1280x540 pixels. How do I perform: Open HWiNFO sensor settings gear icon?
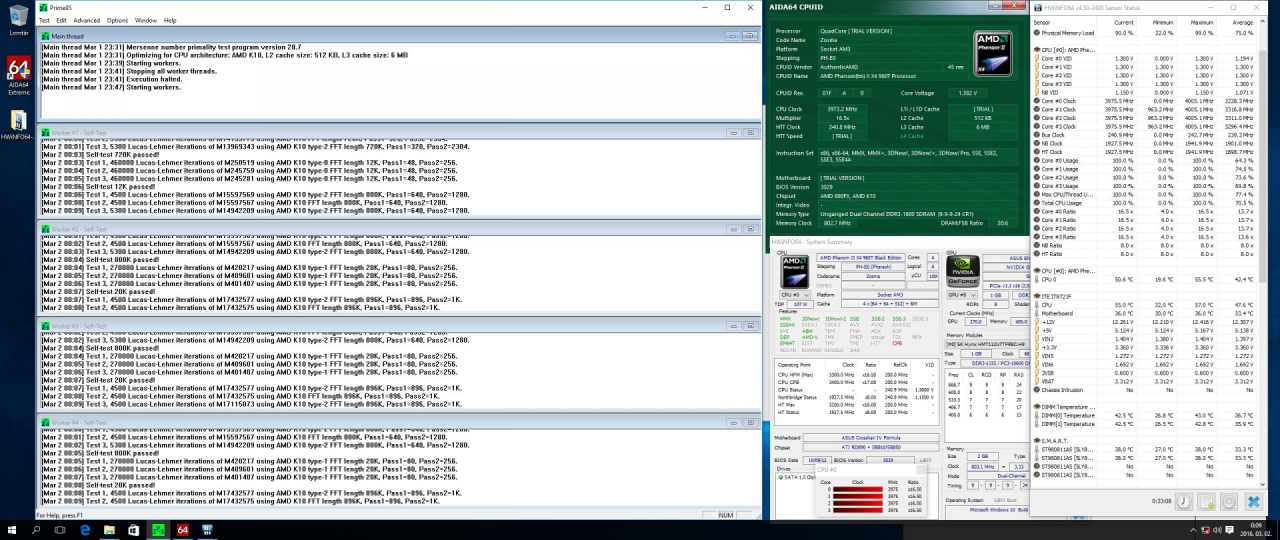pyautogui.click(x=1229, y=502)
